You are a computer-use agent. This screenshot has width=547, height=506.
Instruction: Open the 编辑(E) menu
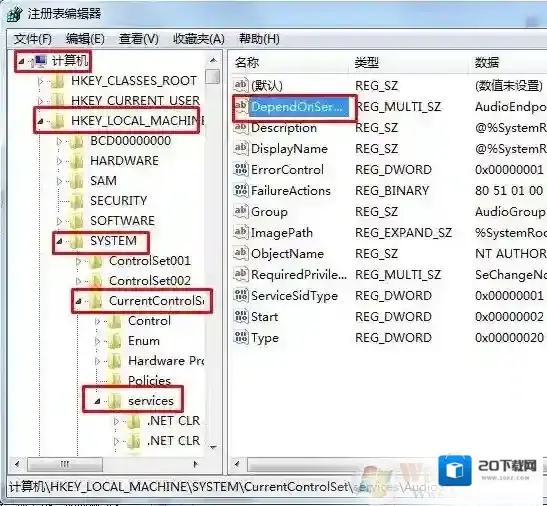coord(85,39)
